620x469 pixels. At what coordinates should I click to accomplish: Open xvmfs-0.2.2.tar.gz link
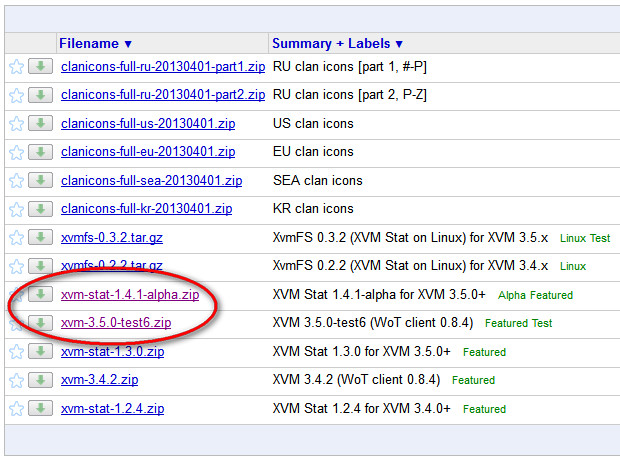(112, 266)
